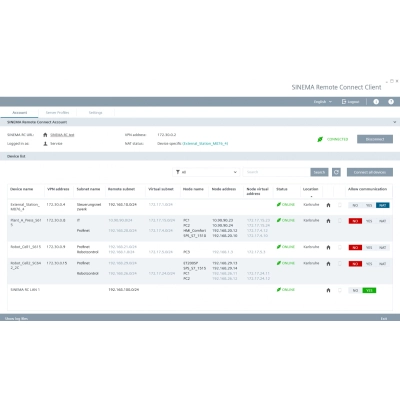Open the help question mark icon
The height and width of the screenshot is (400, 400).
(391, 102)
